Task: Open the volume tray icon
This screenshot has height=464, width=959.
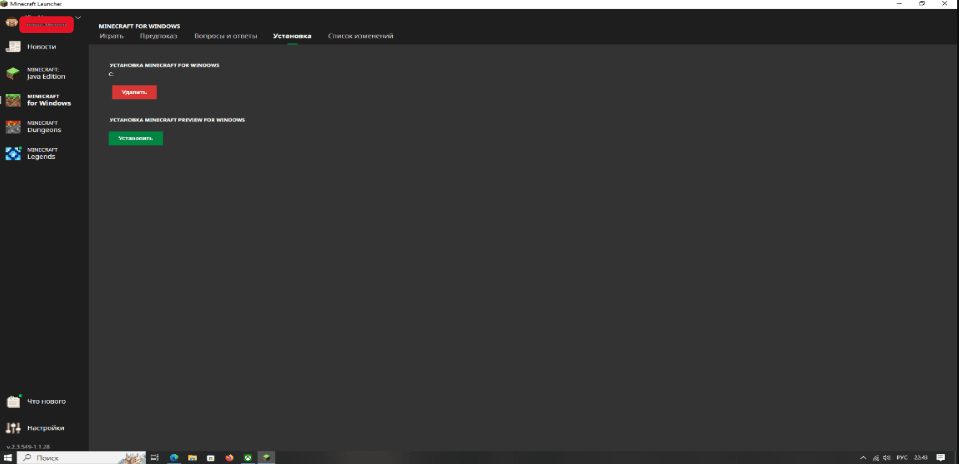Action: 887,457
